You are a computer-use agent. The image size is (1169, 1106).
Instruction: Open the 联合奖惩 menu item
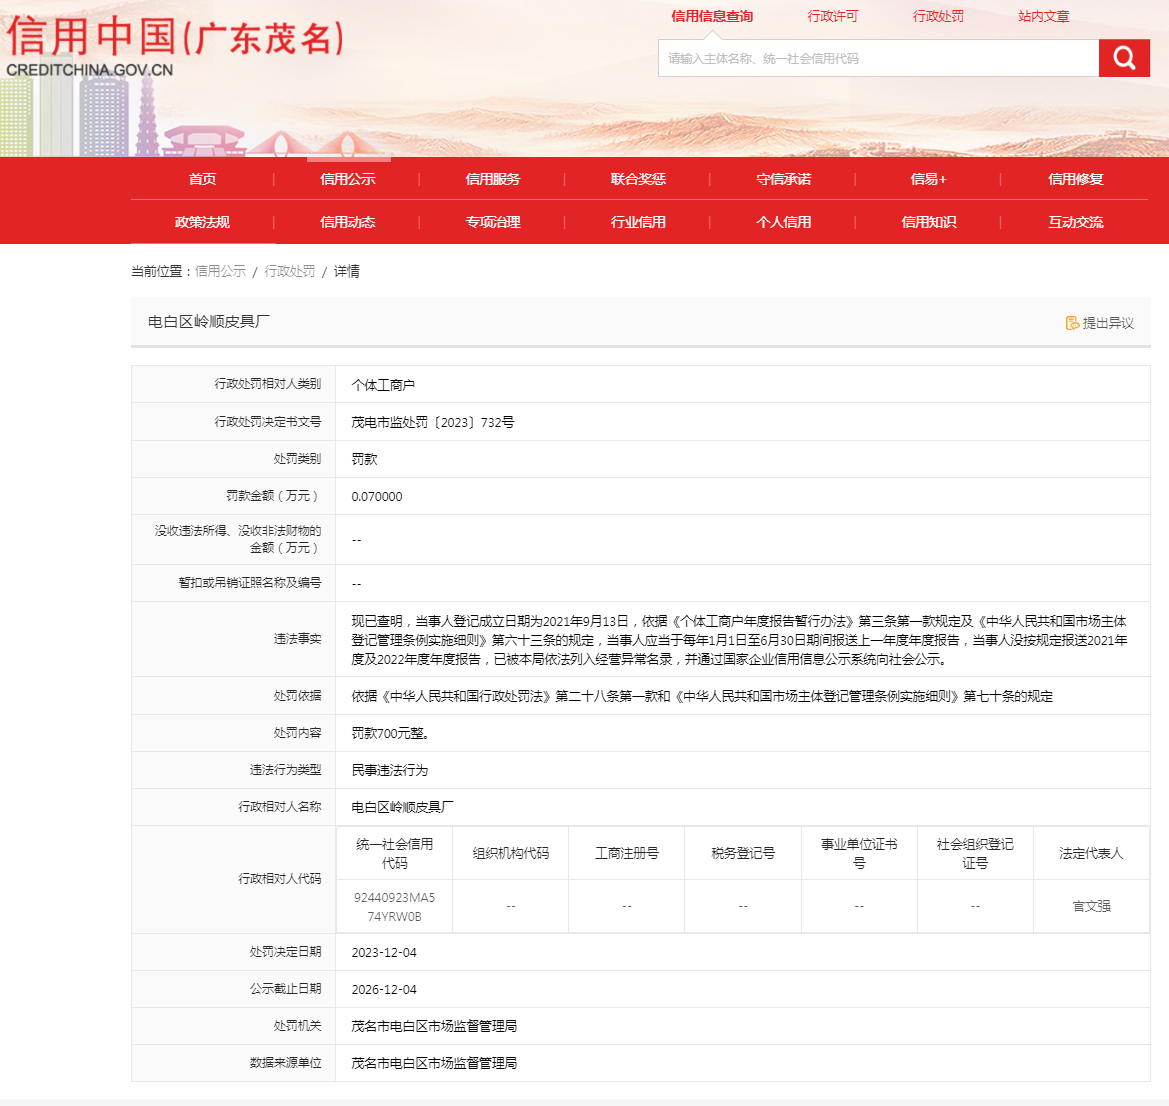[638, 179]
